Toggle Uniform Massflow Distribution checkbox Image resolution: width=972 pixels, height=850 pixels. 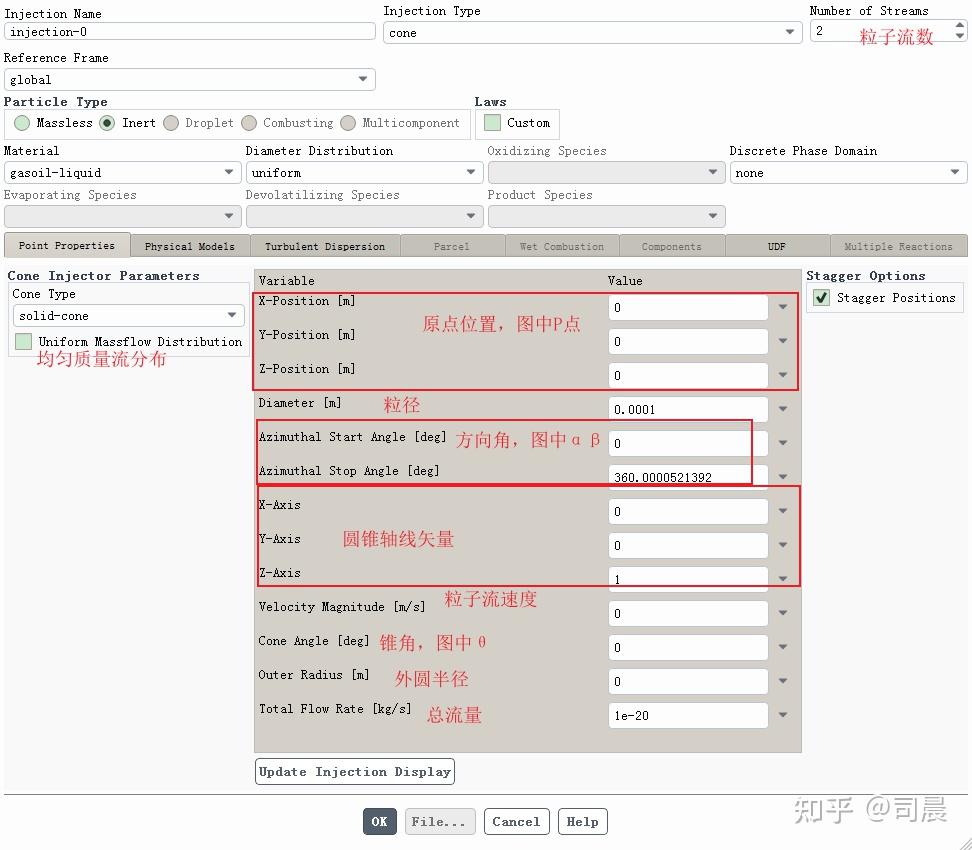(x=24, y=341)
